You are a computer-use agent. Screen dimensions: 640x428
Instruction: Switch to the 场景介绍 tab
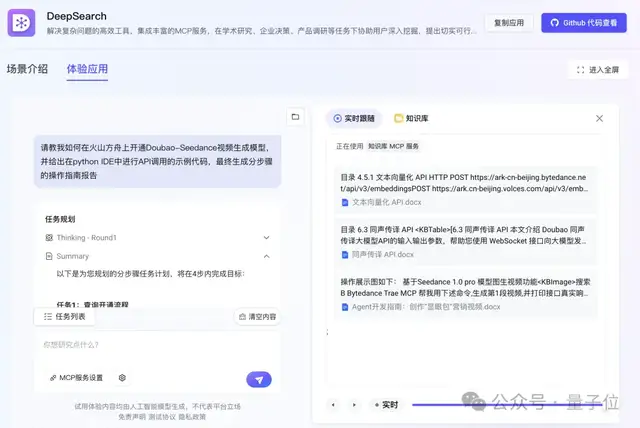tap(27, 69)
